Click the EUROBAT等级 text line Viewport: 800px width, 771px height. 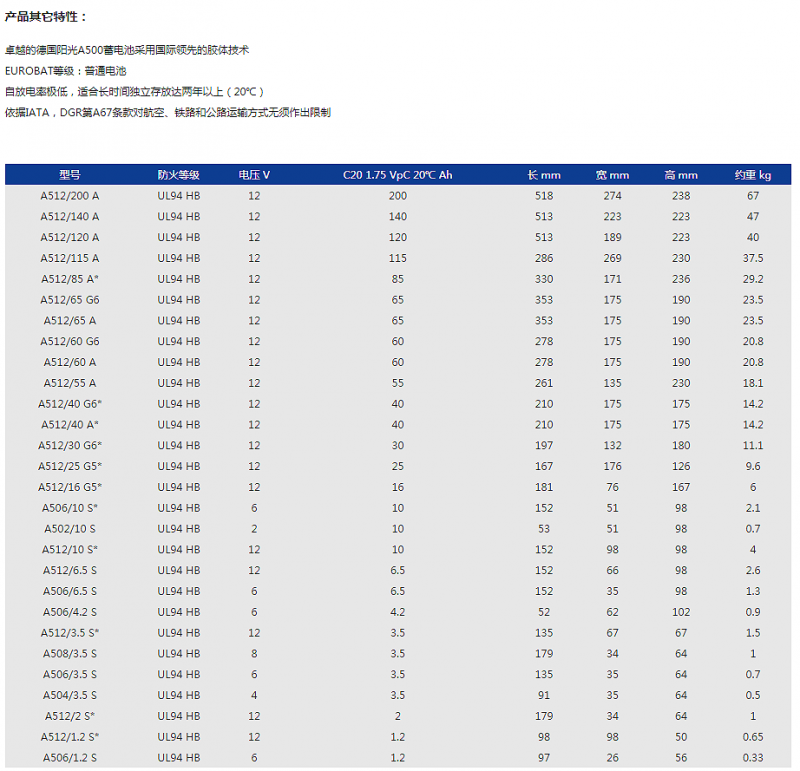click(65, 71)
